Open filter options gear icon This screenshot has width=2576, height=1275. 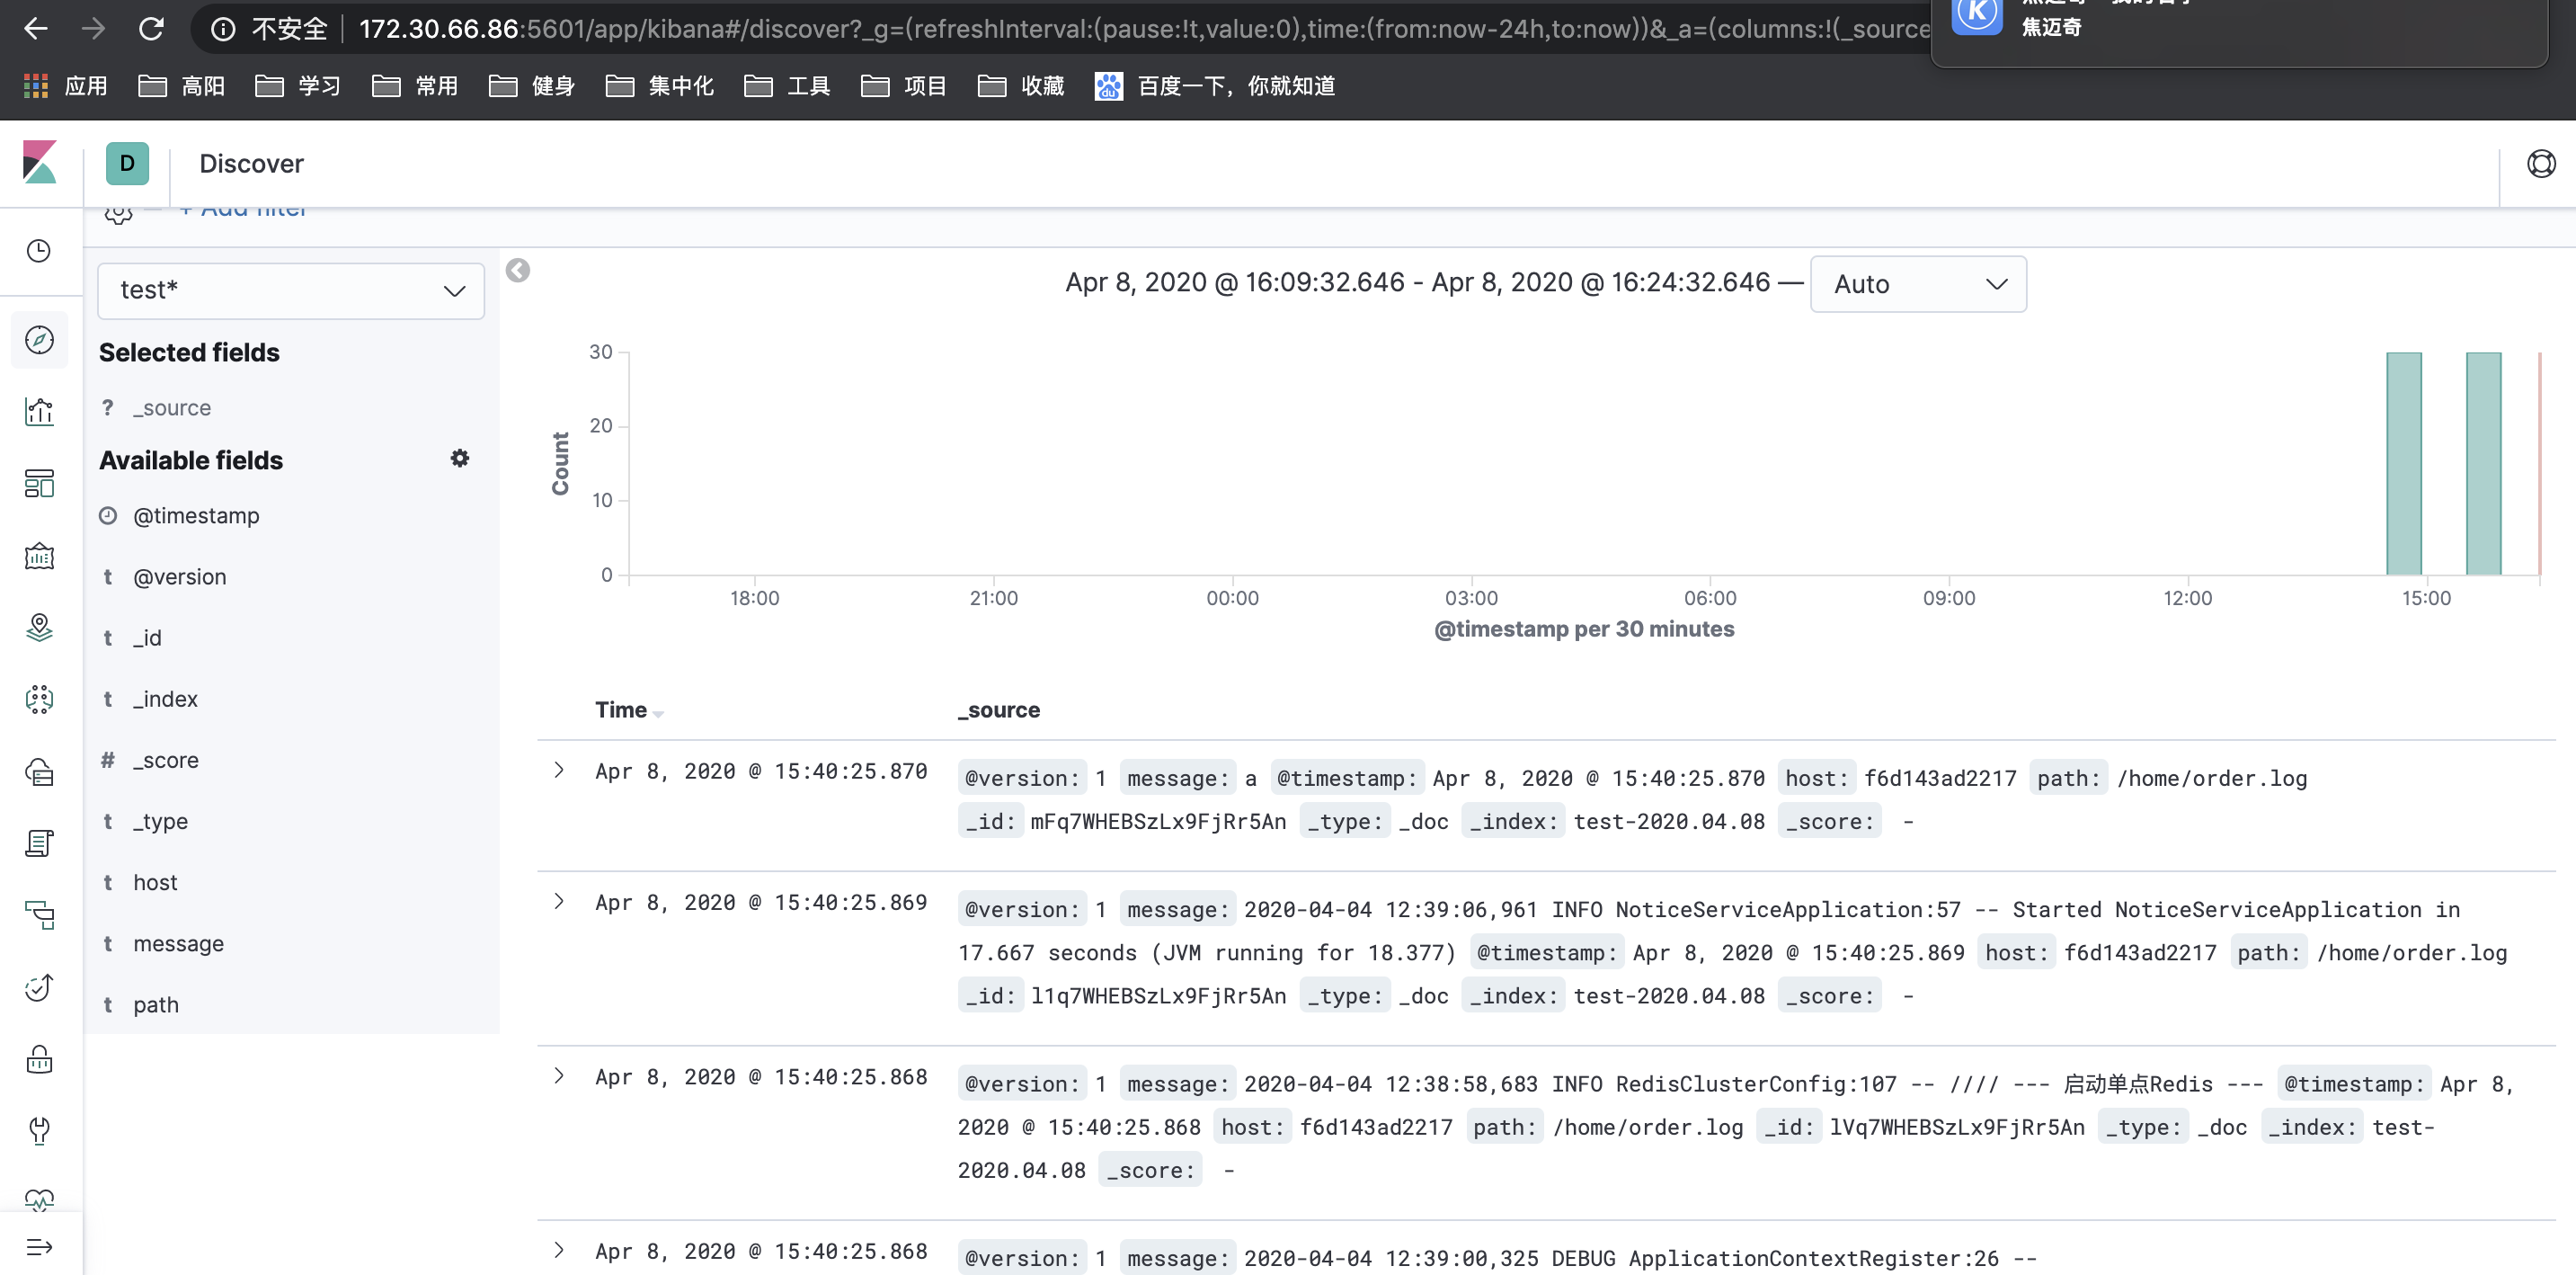coord(118,213)
